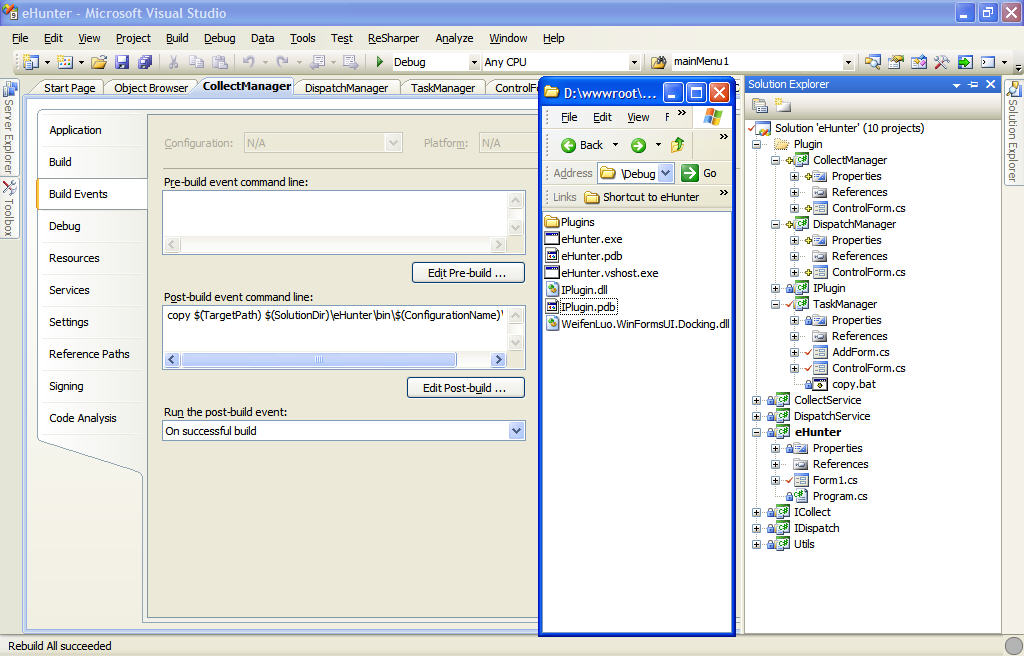Open the explorer Address \Debug dropdown
This screenshot has width=1024, height=656.
coord(665,173)
